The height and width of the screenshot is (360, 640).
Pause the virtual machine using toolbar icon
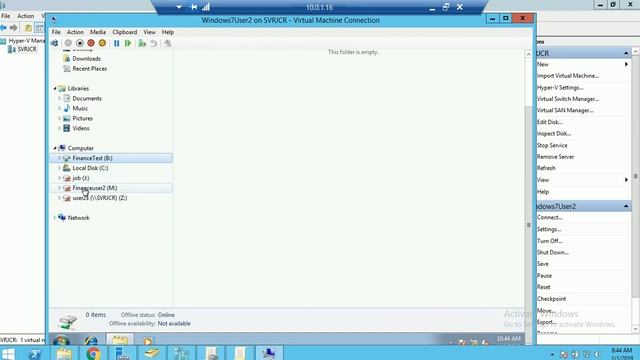pyautogui.click(x=117, y=43)
